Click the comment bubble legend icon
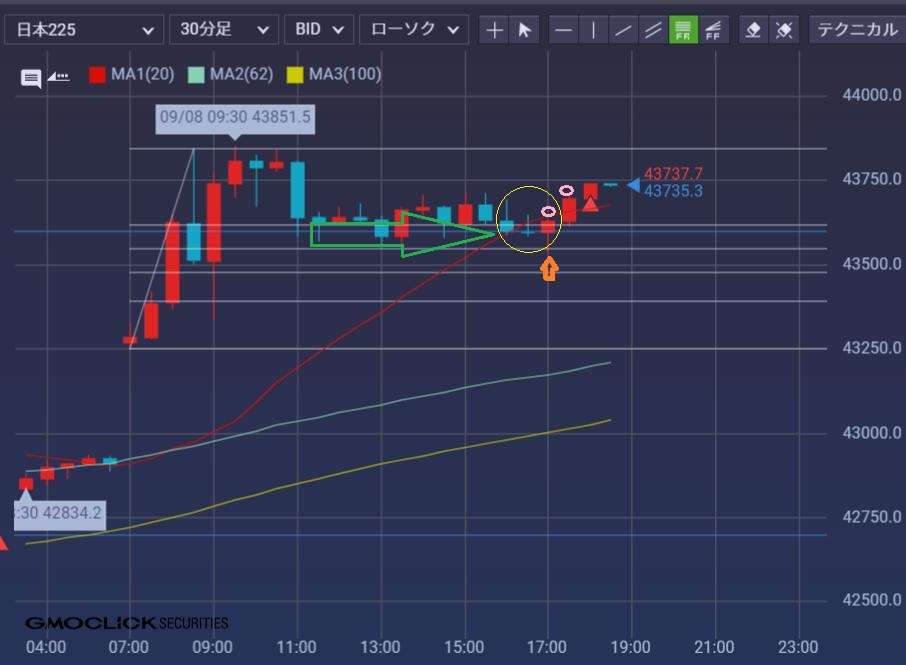Viewport: 906px width, 665px height. pos(31,77)
